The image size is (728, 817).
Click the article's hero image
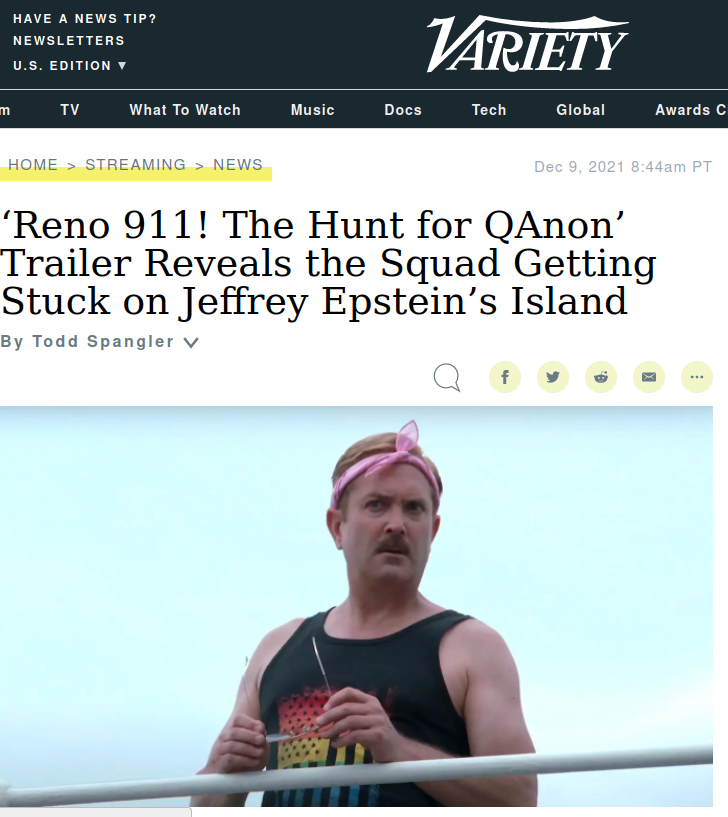click(x=356, y=606)
